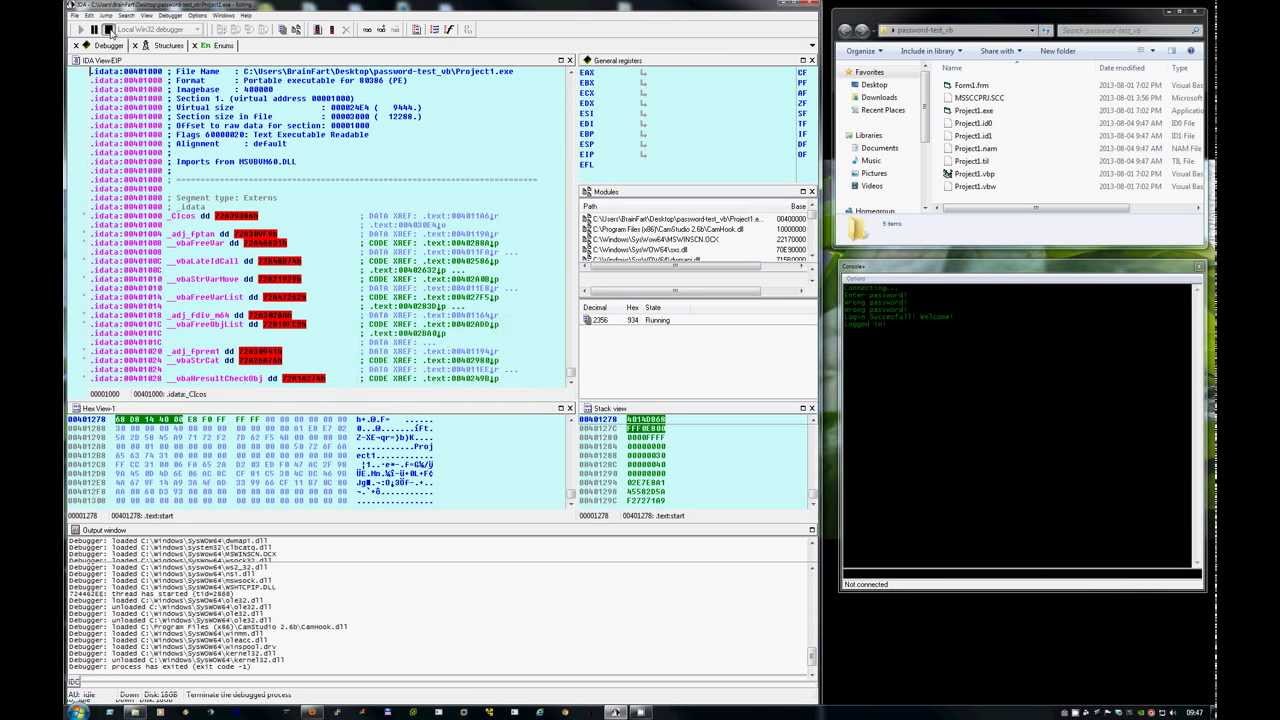Click the ZF flag in registers panel
The image size is (1280, 720).
[x=802, y=103]
